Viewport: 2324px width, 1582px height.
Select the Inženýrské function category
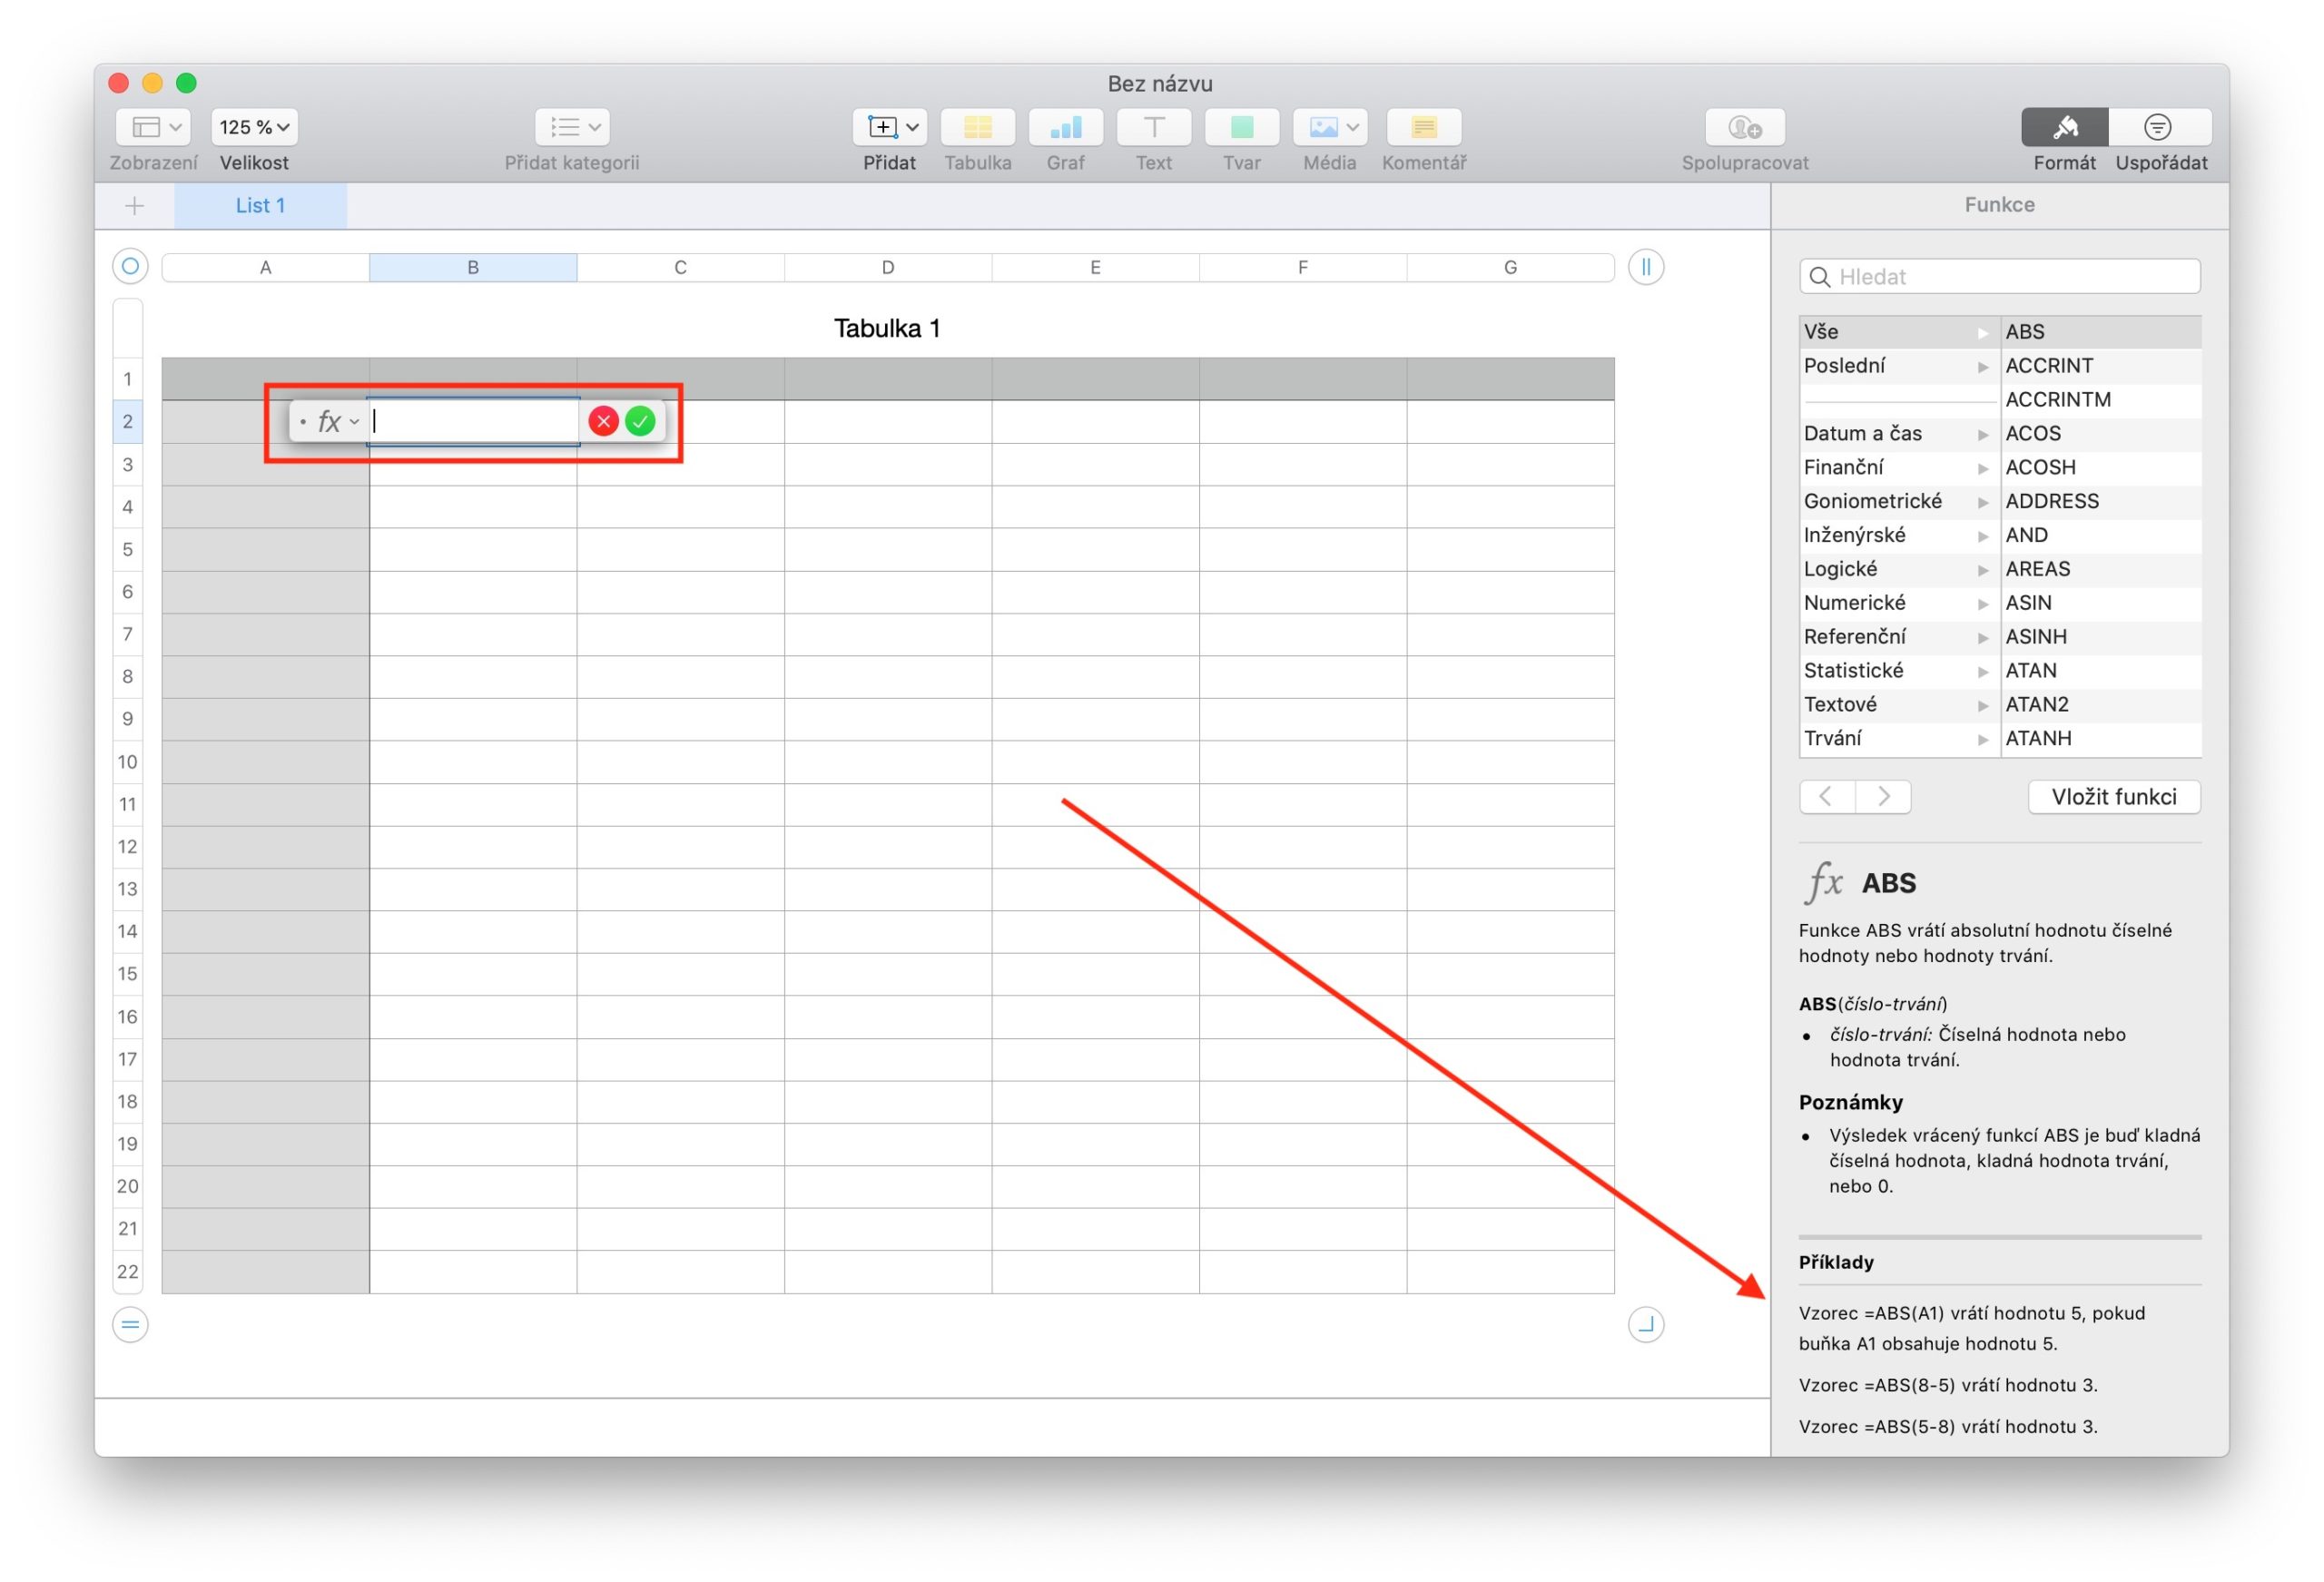pyautogui.click(x=1898, y=535)
